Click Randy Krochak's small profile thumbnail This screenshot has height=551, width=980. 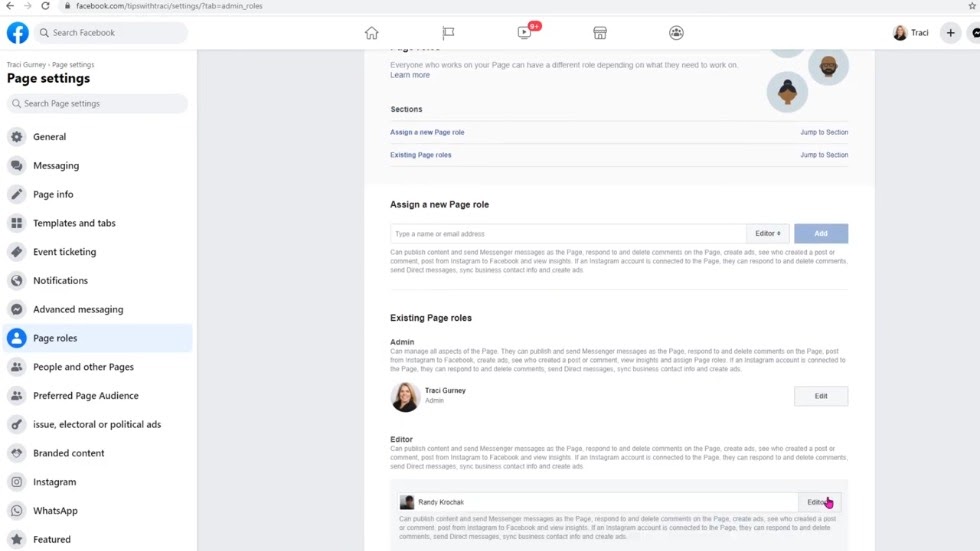407,502
